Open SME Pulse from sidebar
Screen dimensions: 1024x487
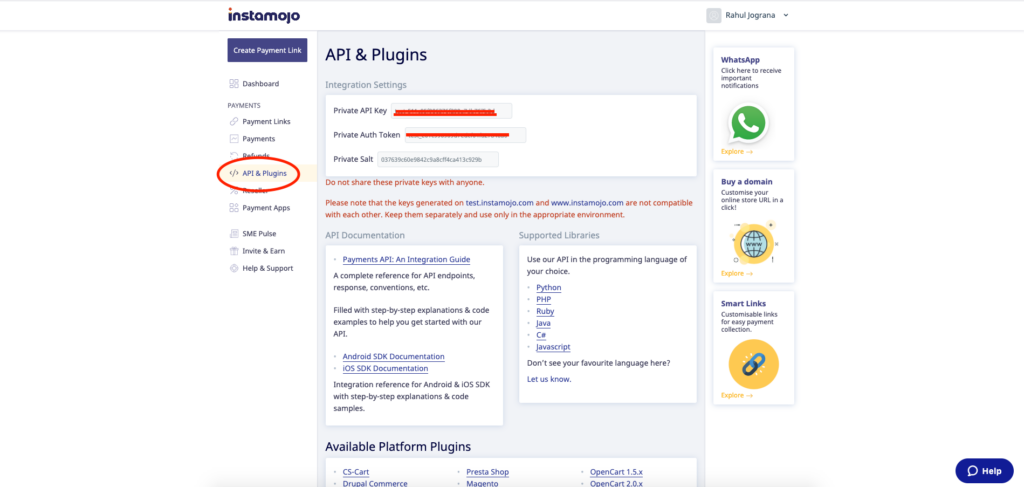(259, 233)
